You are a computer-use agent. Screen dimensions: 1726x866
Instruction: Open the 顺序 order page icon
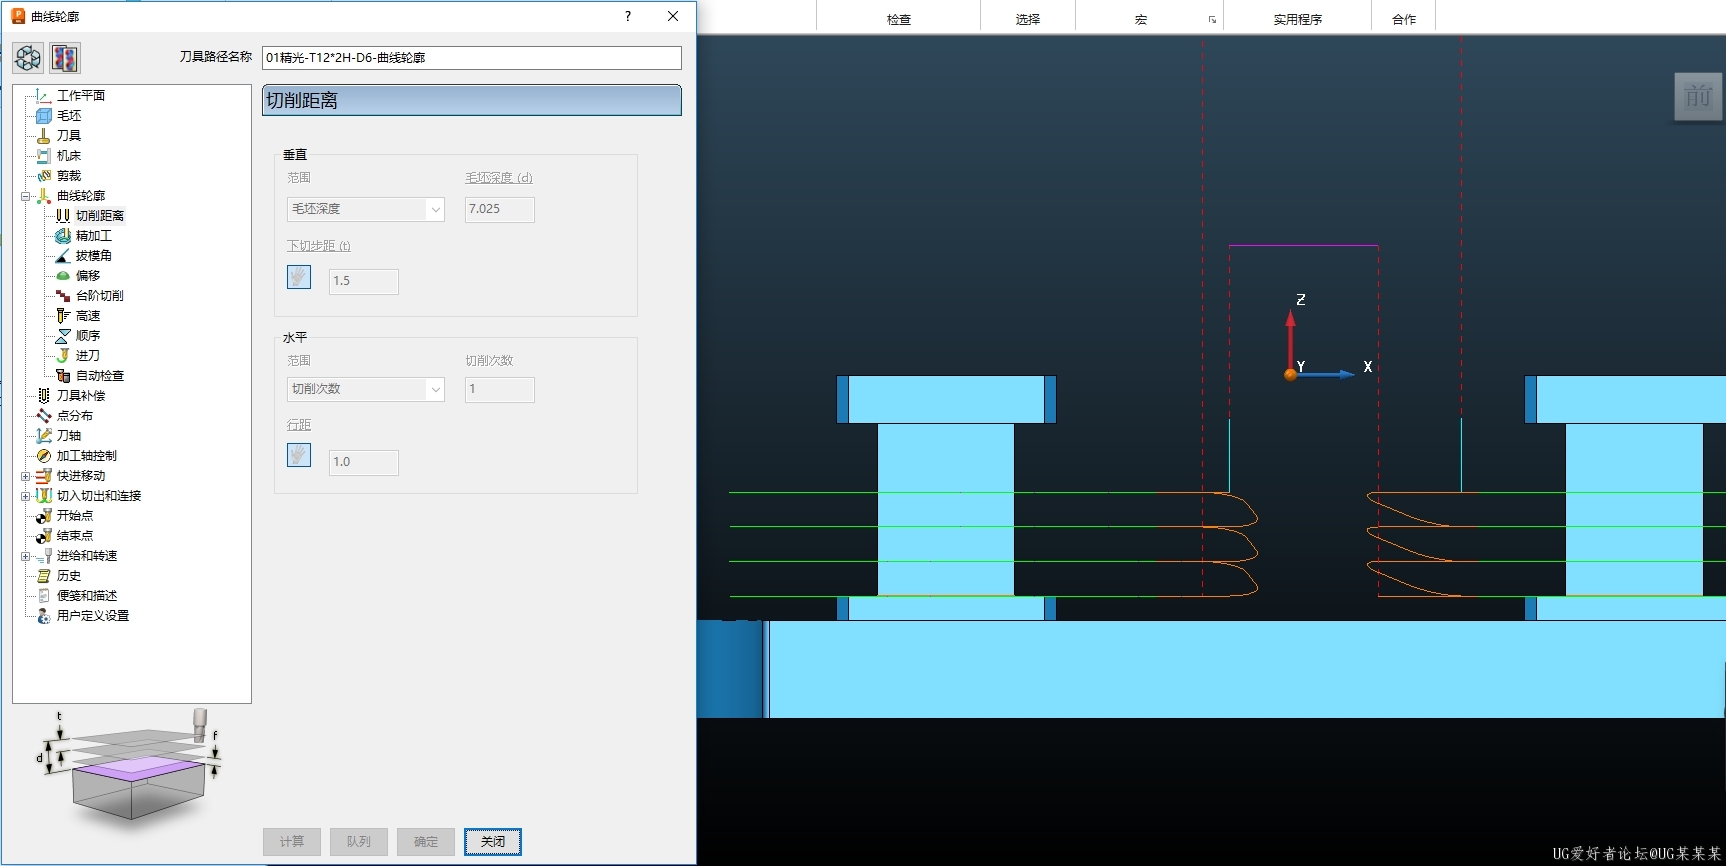click(63, 336)
